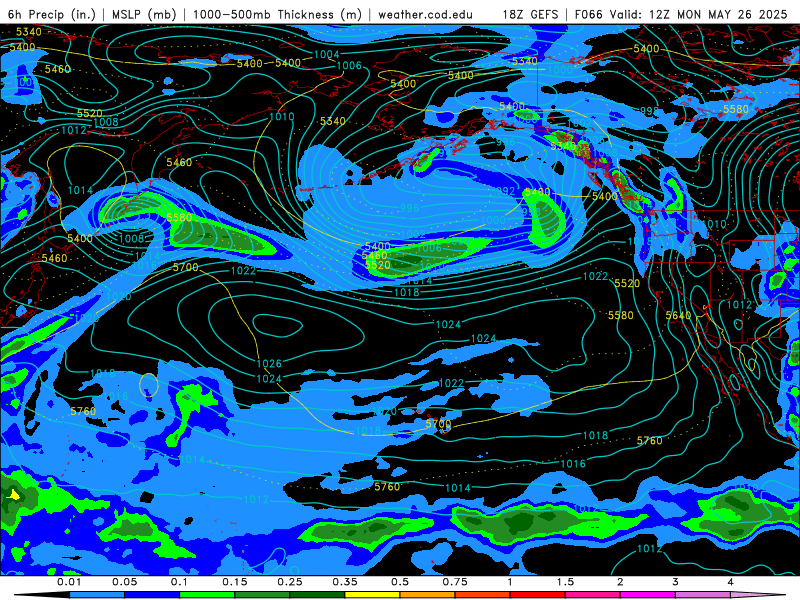The height and width of the screenshot is (600, 800).
Task: Click the 4 legend value
Action: (731, 582)
